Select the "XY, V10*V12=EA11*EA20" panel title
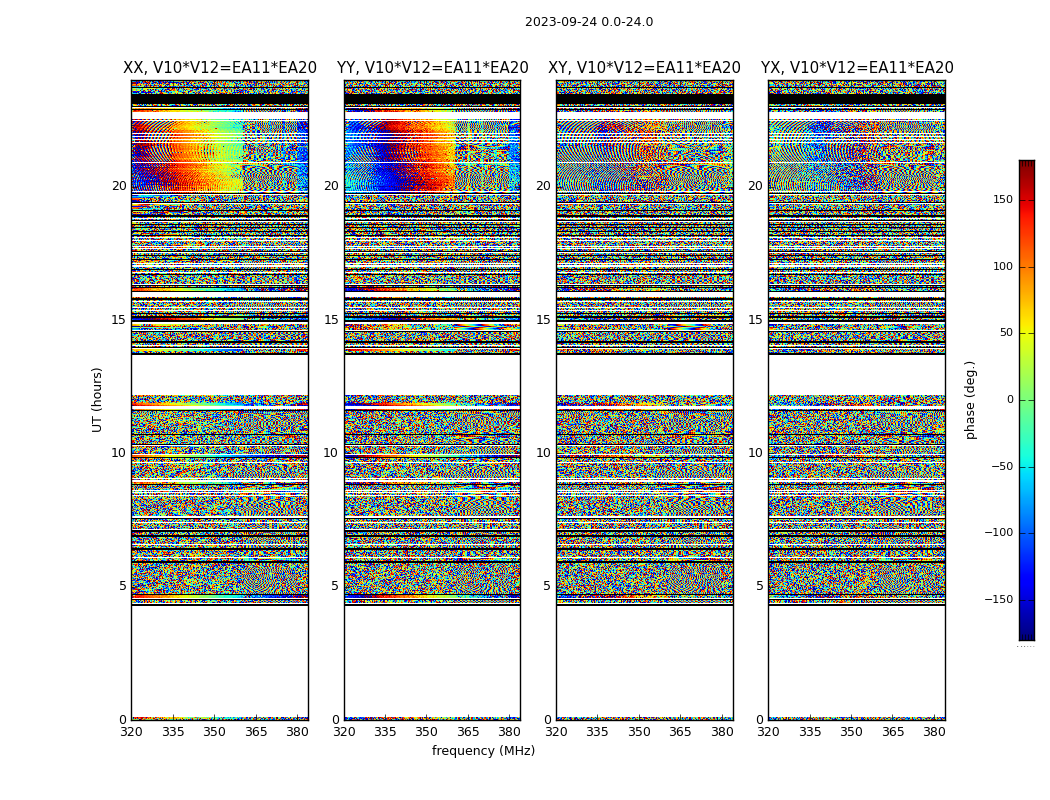Viewport: 1050px width, 800px height. pos(644,68)
